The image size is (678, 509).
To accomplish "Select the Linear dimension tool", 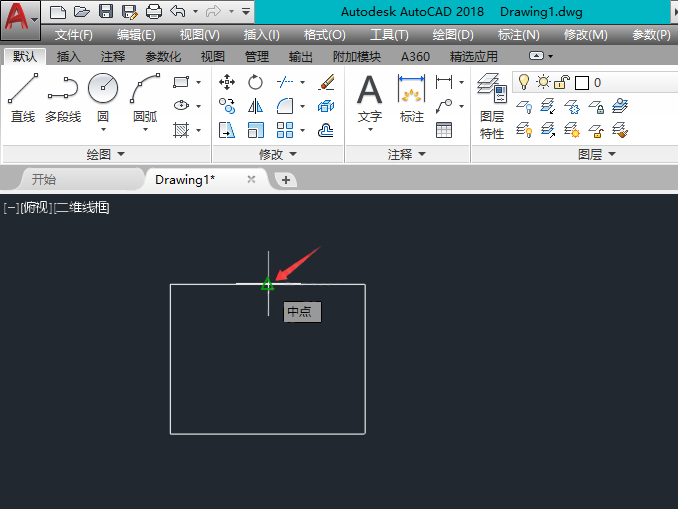I will 444,82.
